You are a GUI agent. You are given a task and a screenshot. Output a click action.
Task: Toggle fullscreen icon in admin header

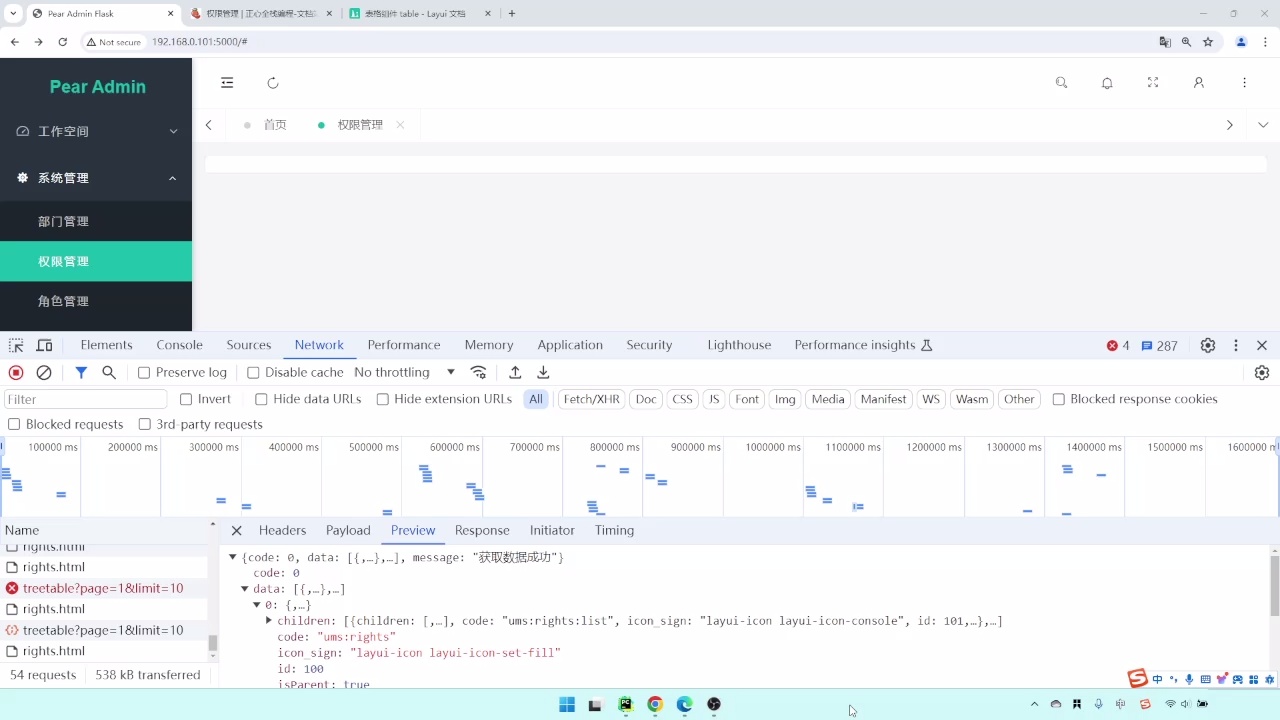(x=1153, y=83)
